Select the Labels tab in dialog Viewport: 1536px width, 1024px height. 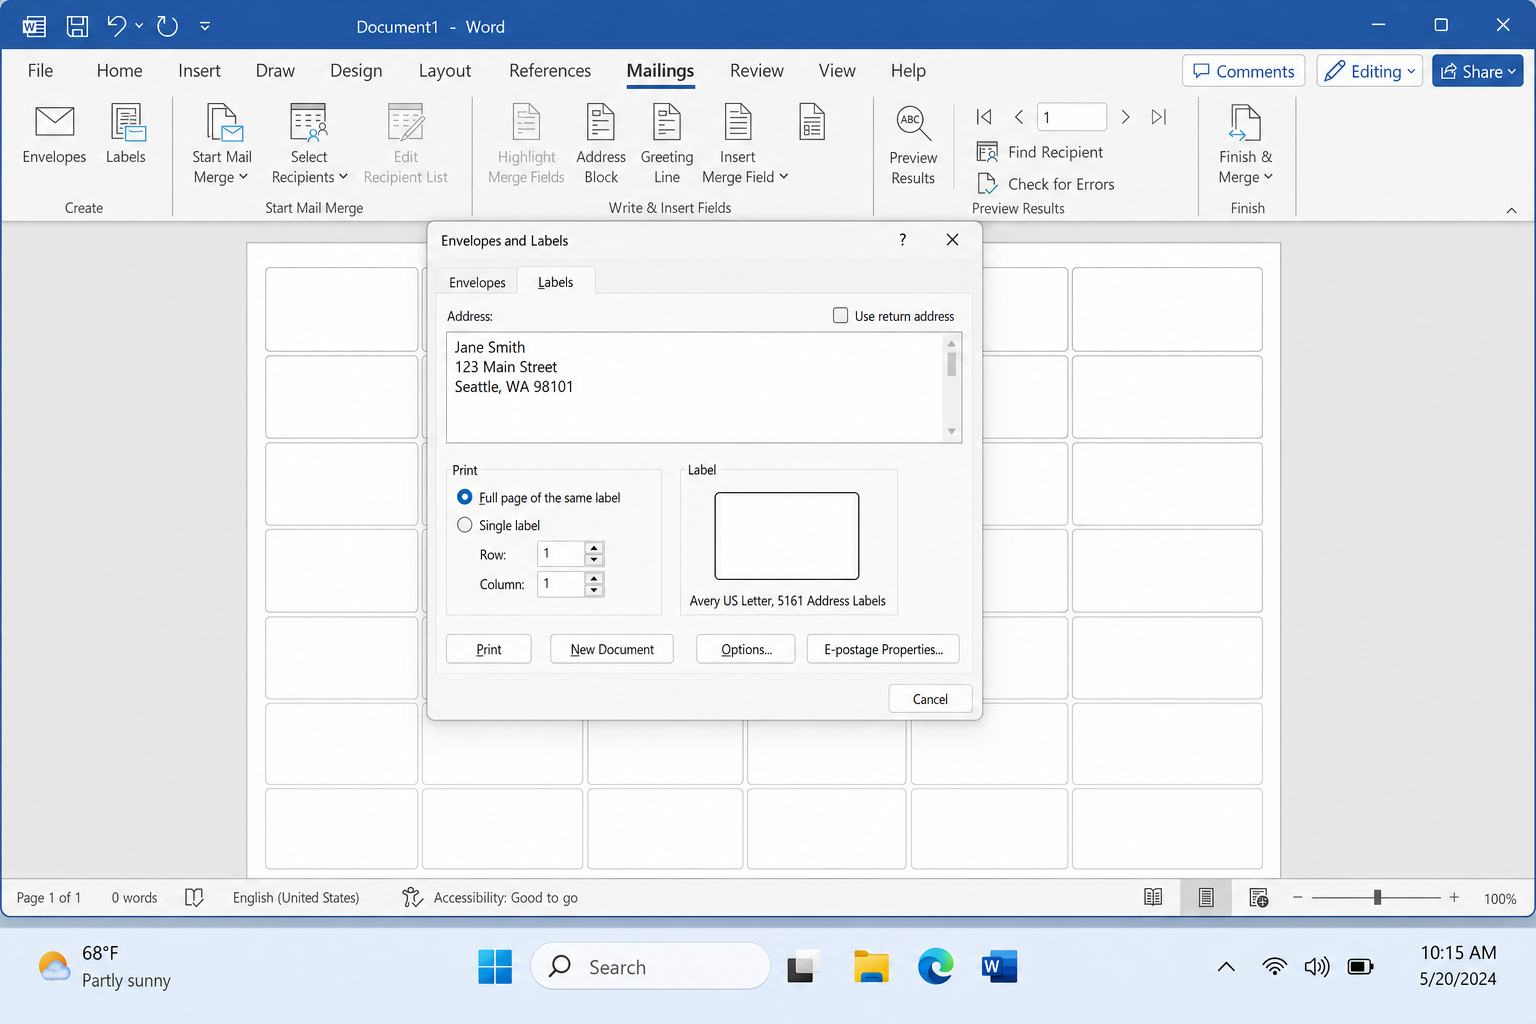[x=555, y=282]
